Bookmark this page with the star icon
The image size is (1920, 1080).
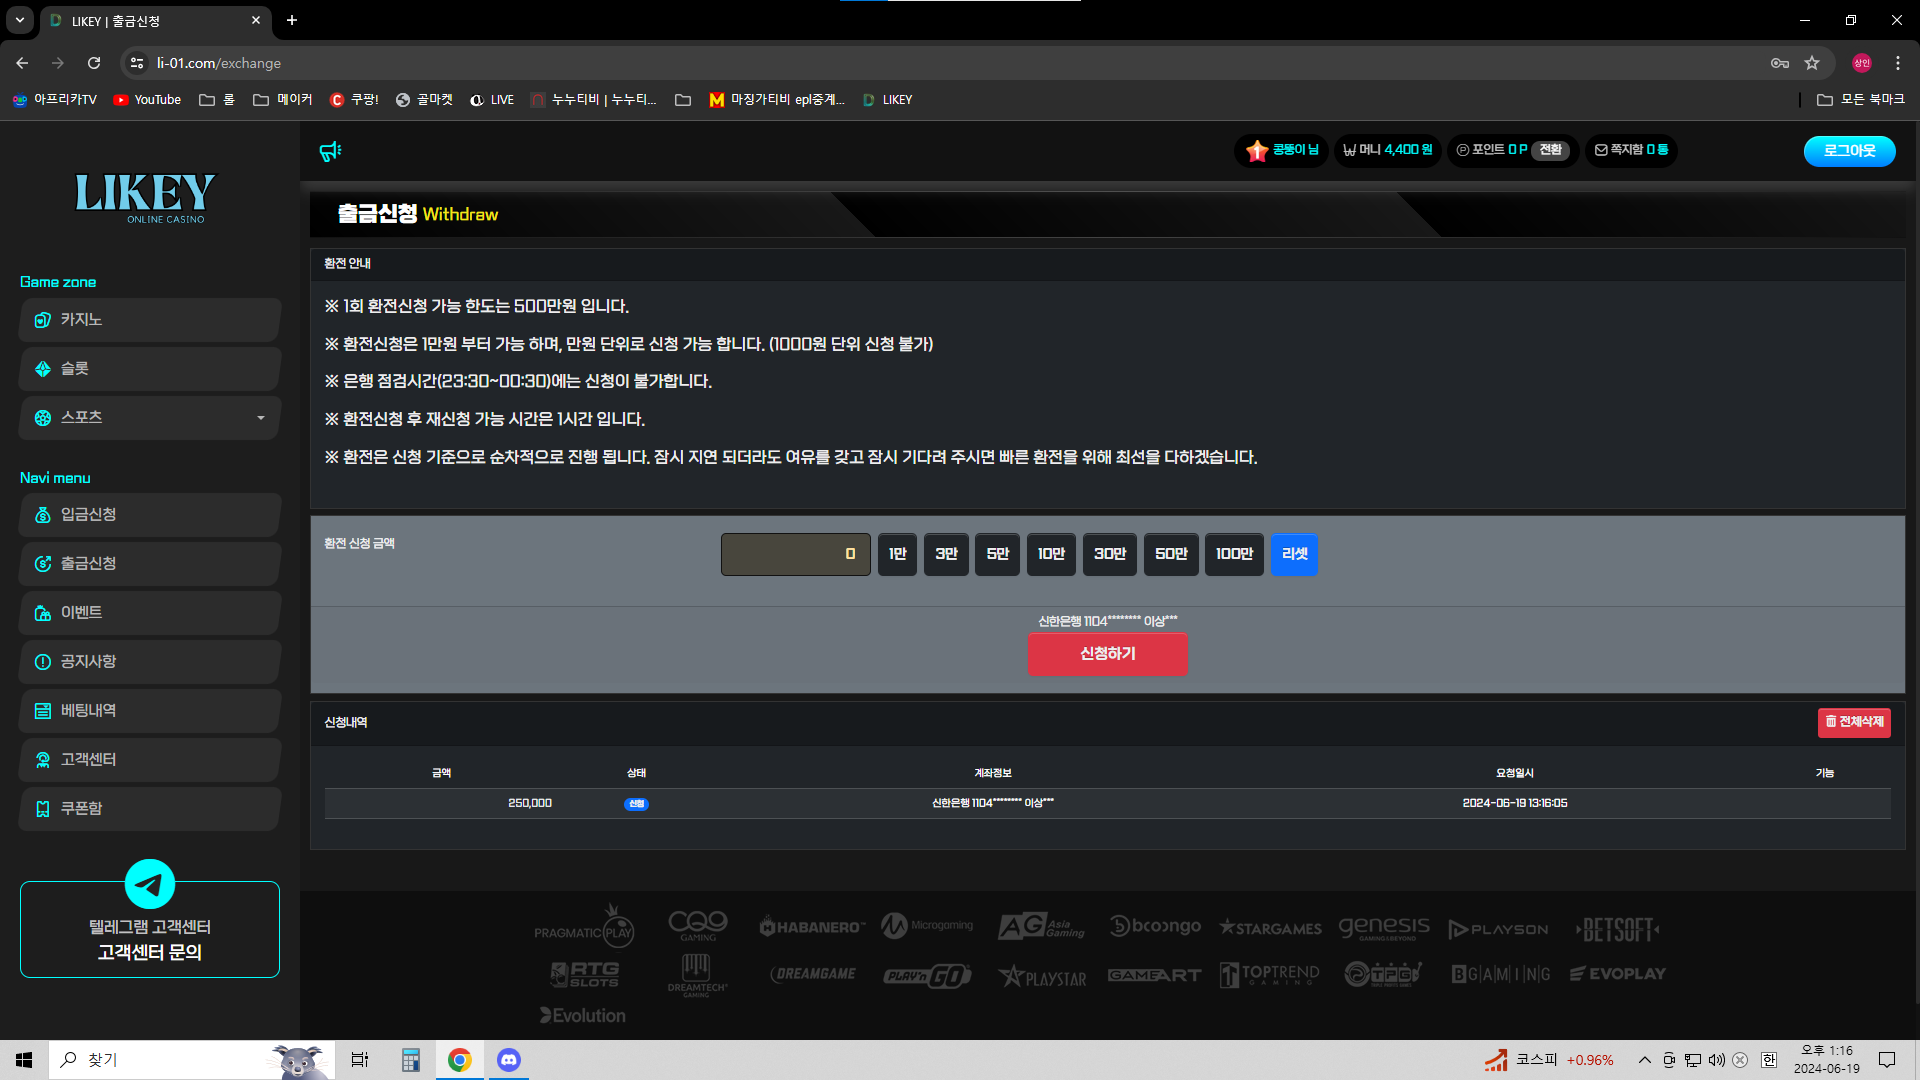click(x=1812, y=63)
